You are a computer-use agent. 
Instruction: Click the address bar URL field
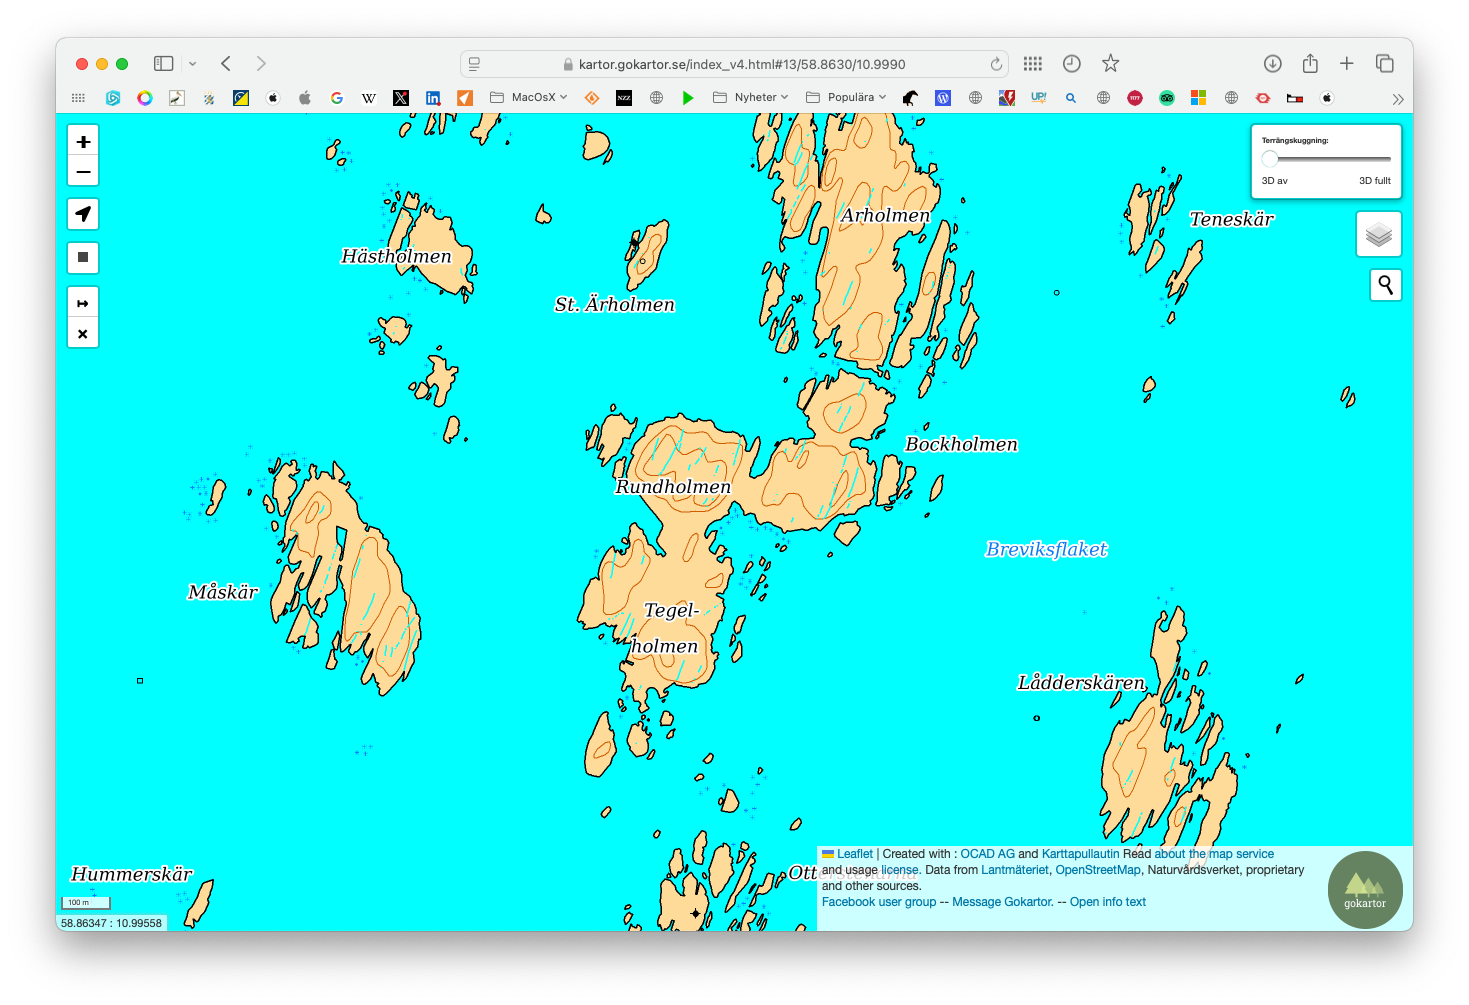741,64
